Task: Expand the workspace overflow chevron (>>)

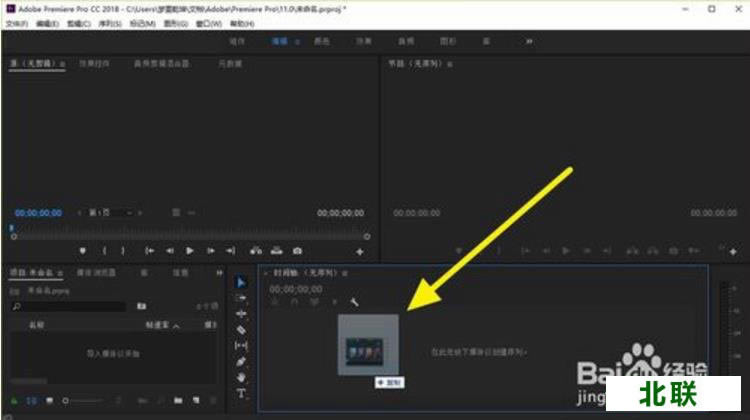Action: point(529,41)
